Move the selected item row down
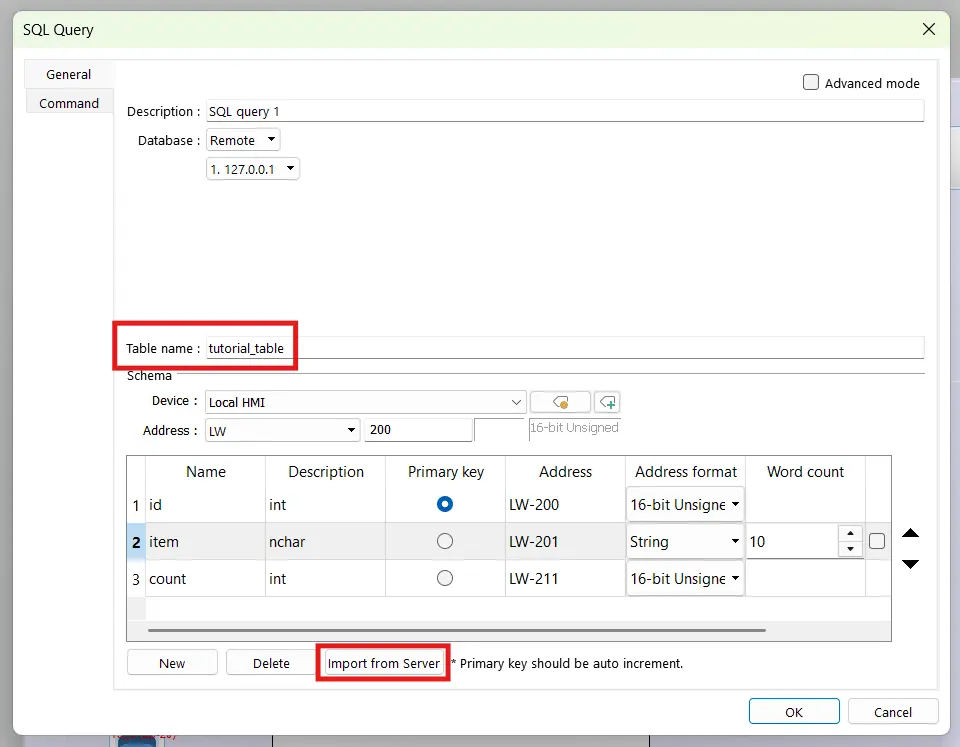Image resolution: width=960 pixels, height=747 pixels. click(x=910, y=564)
